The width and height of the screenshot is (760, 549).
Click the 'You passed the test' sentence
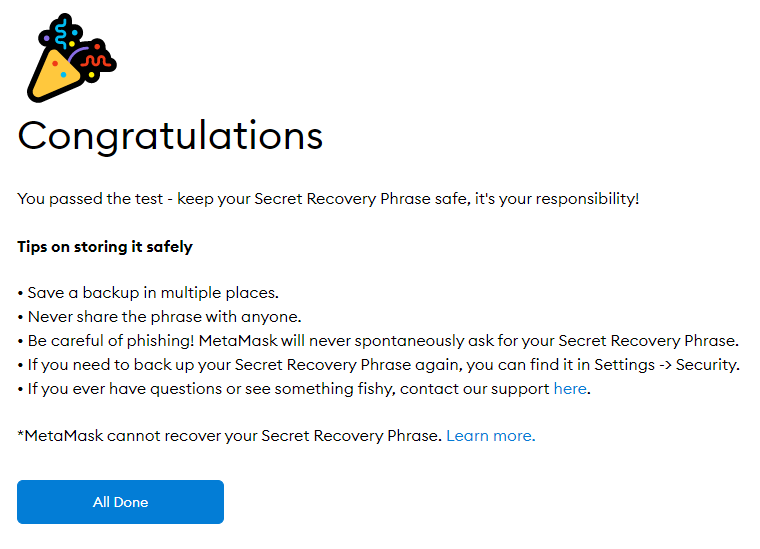(88, 199)
